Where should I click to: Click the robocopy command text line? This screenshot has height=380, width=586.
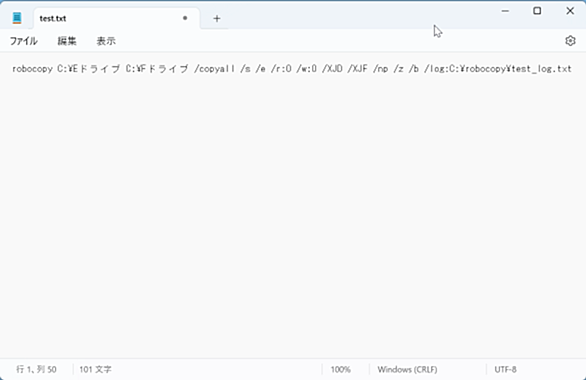pos(292,69)
